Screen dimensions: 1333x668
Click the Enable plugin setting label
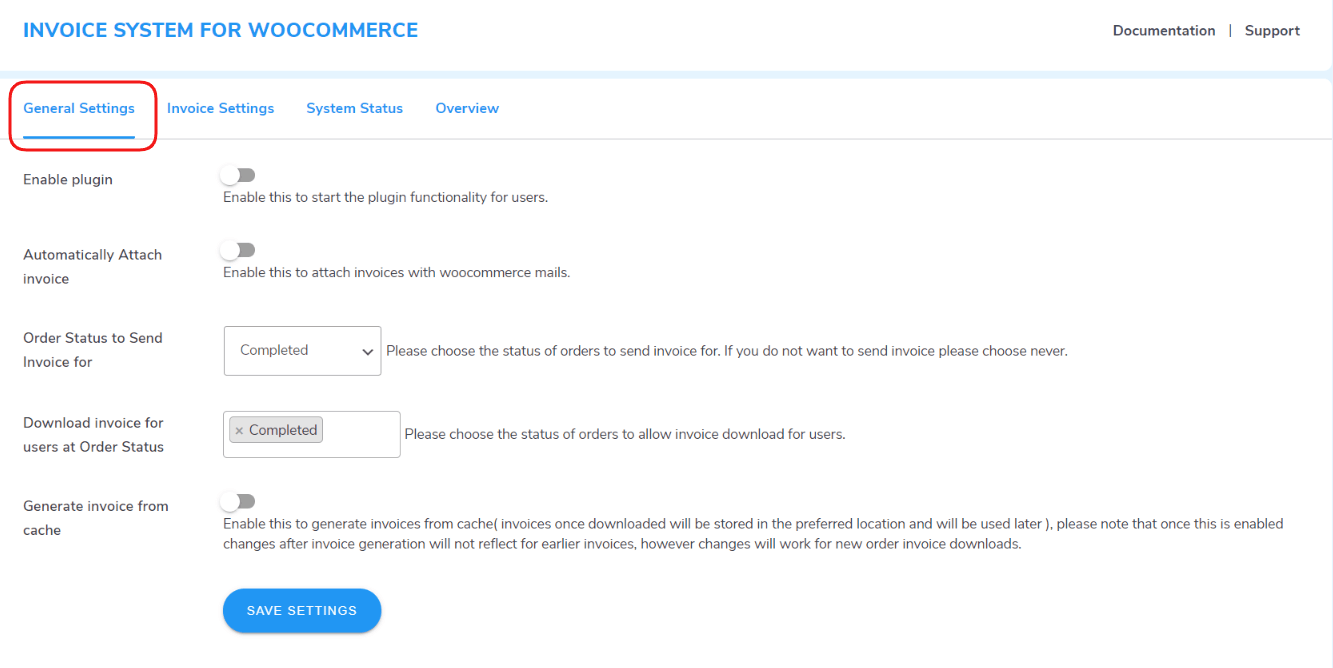[x=67, y=179]
